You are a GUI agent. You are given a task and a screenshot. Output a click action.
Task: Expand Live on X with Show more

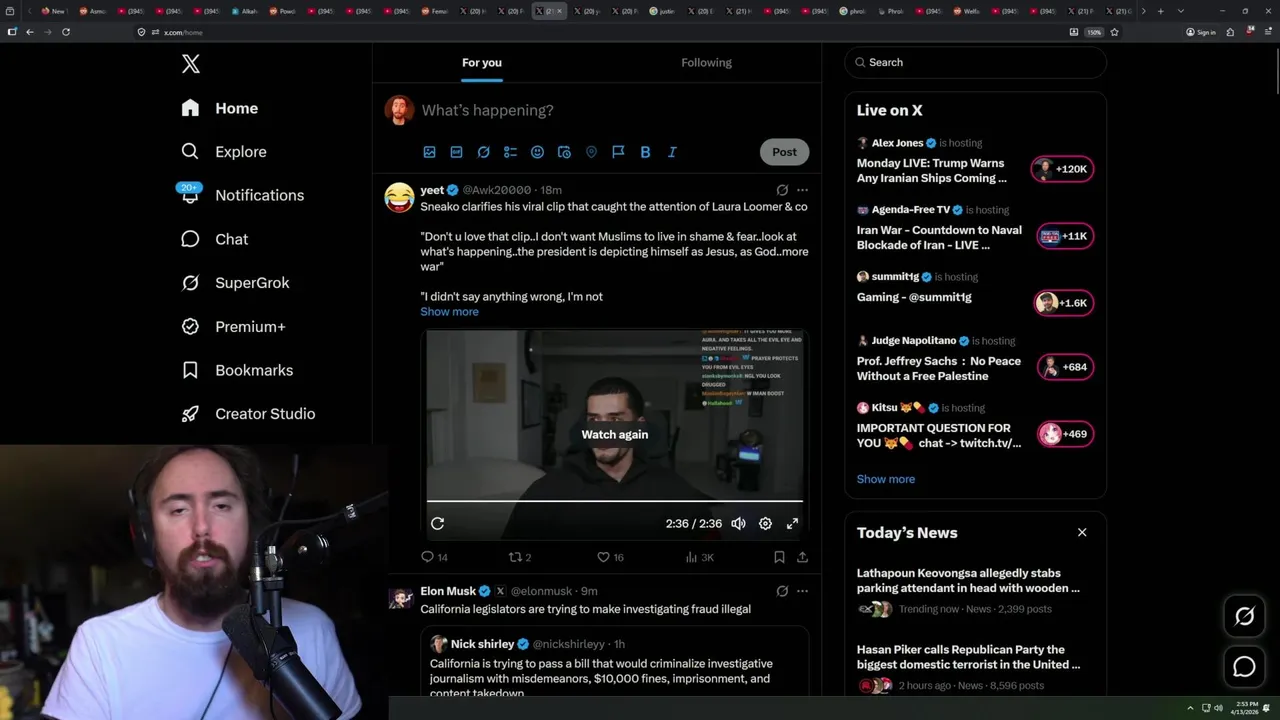(886, 479)
